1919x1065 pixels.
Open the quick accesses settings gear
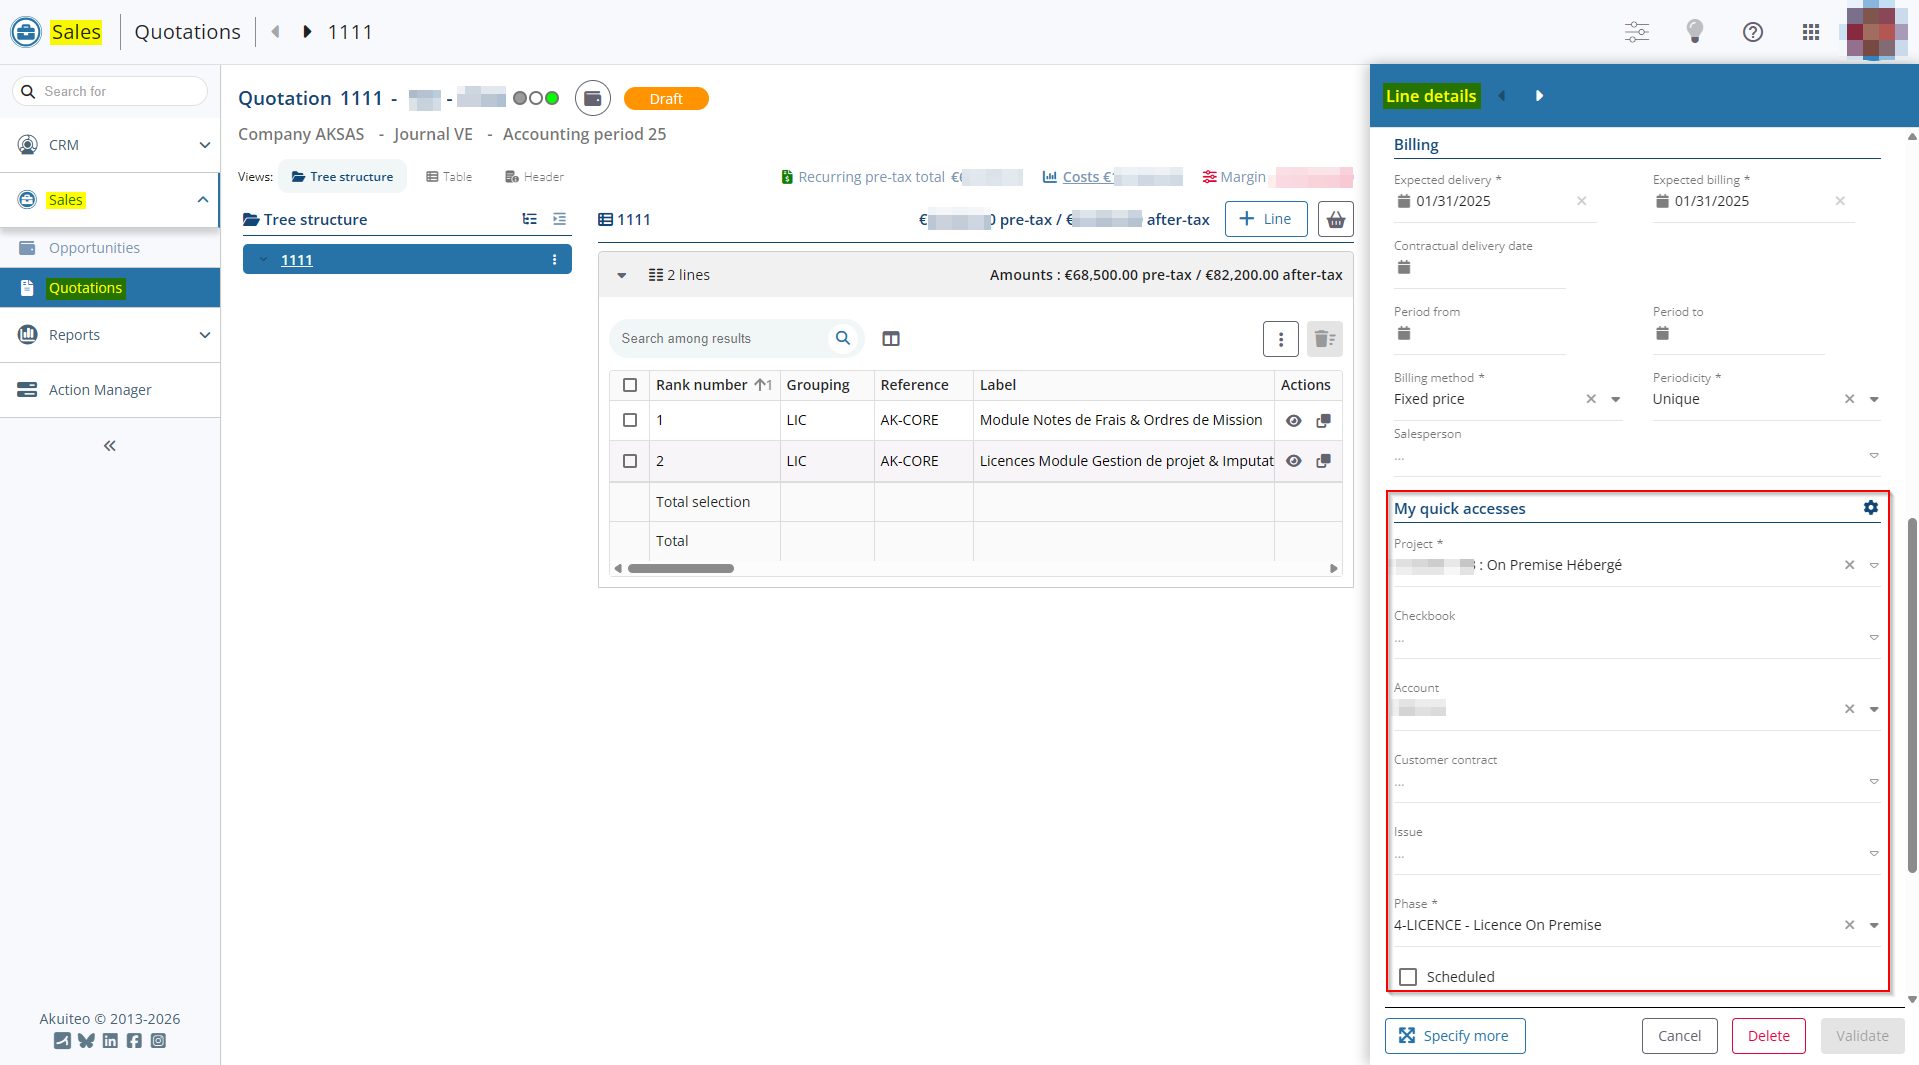tap(1870, 508)
